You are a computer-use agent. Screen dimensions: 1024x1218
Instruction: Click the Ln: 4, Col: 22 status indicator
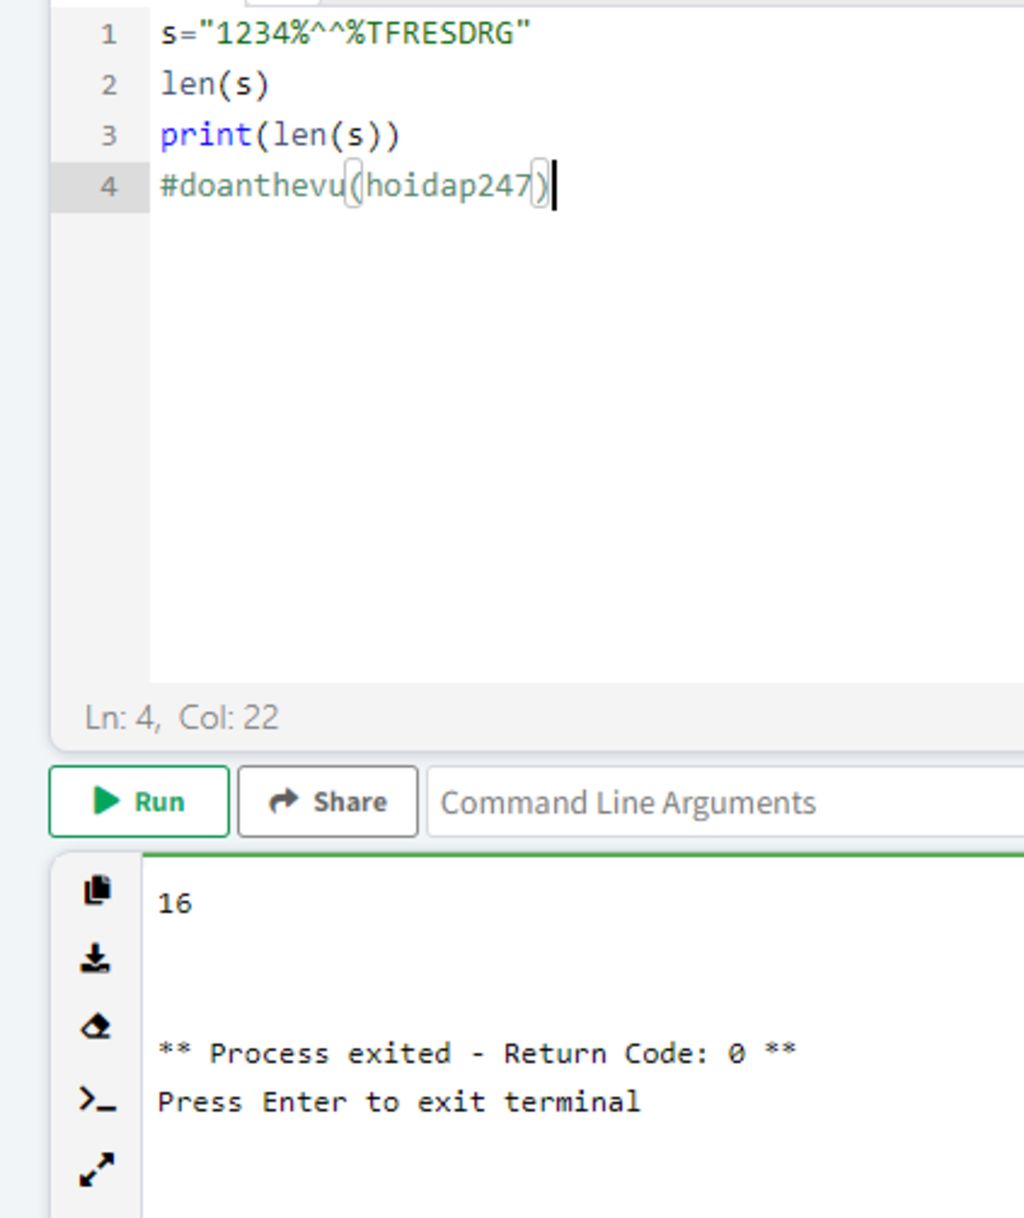(182, 717)
